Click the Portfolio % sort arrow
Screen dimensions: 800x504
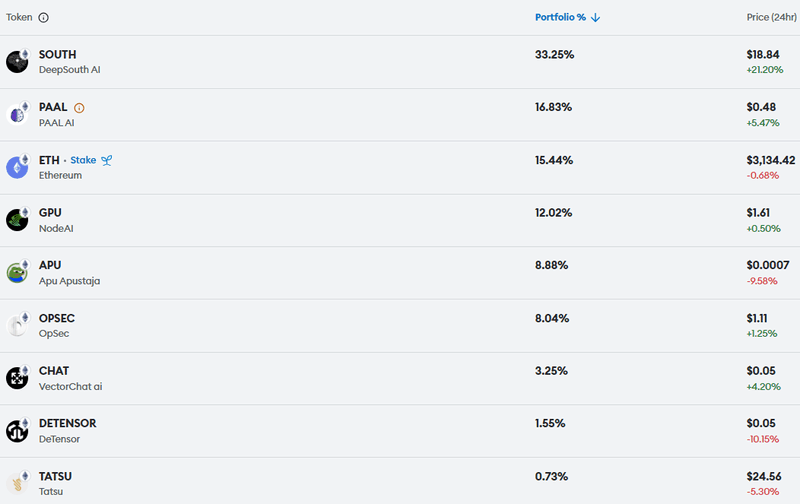tap(596, 17)
